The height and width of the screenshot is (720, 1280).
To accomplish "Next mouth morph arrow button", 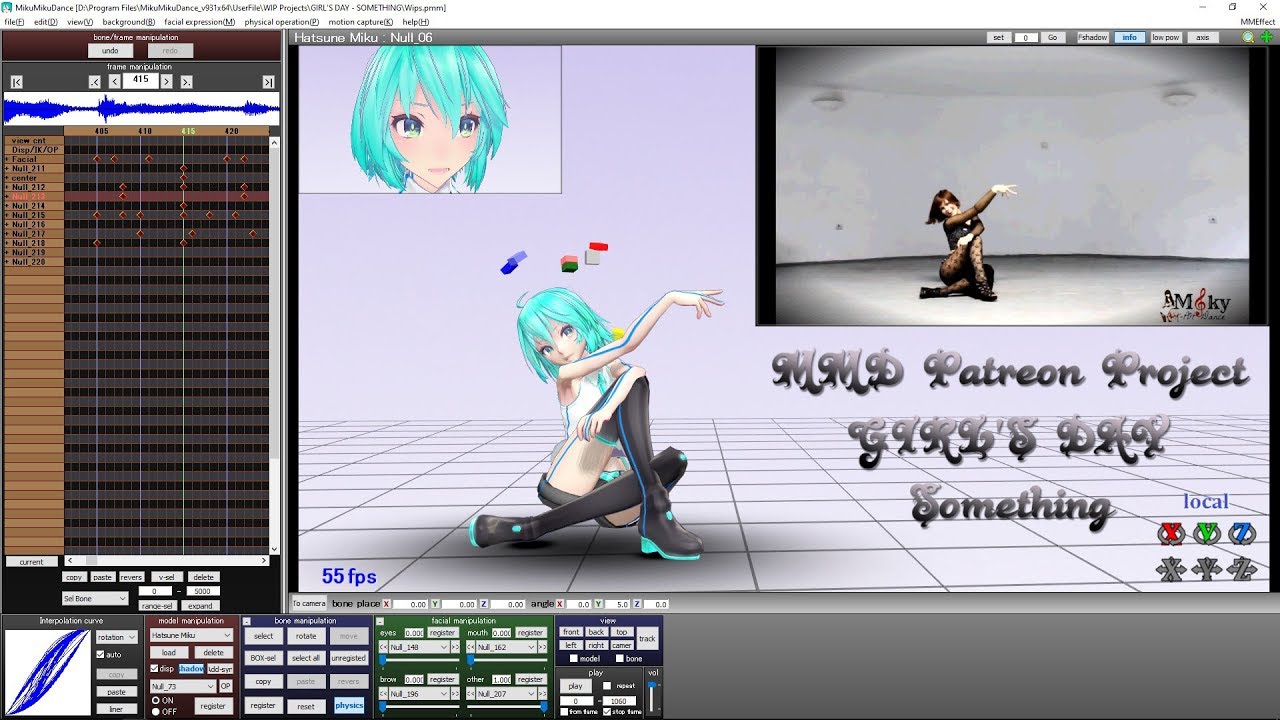I will point(544,647).
